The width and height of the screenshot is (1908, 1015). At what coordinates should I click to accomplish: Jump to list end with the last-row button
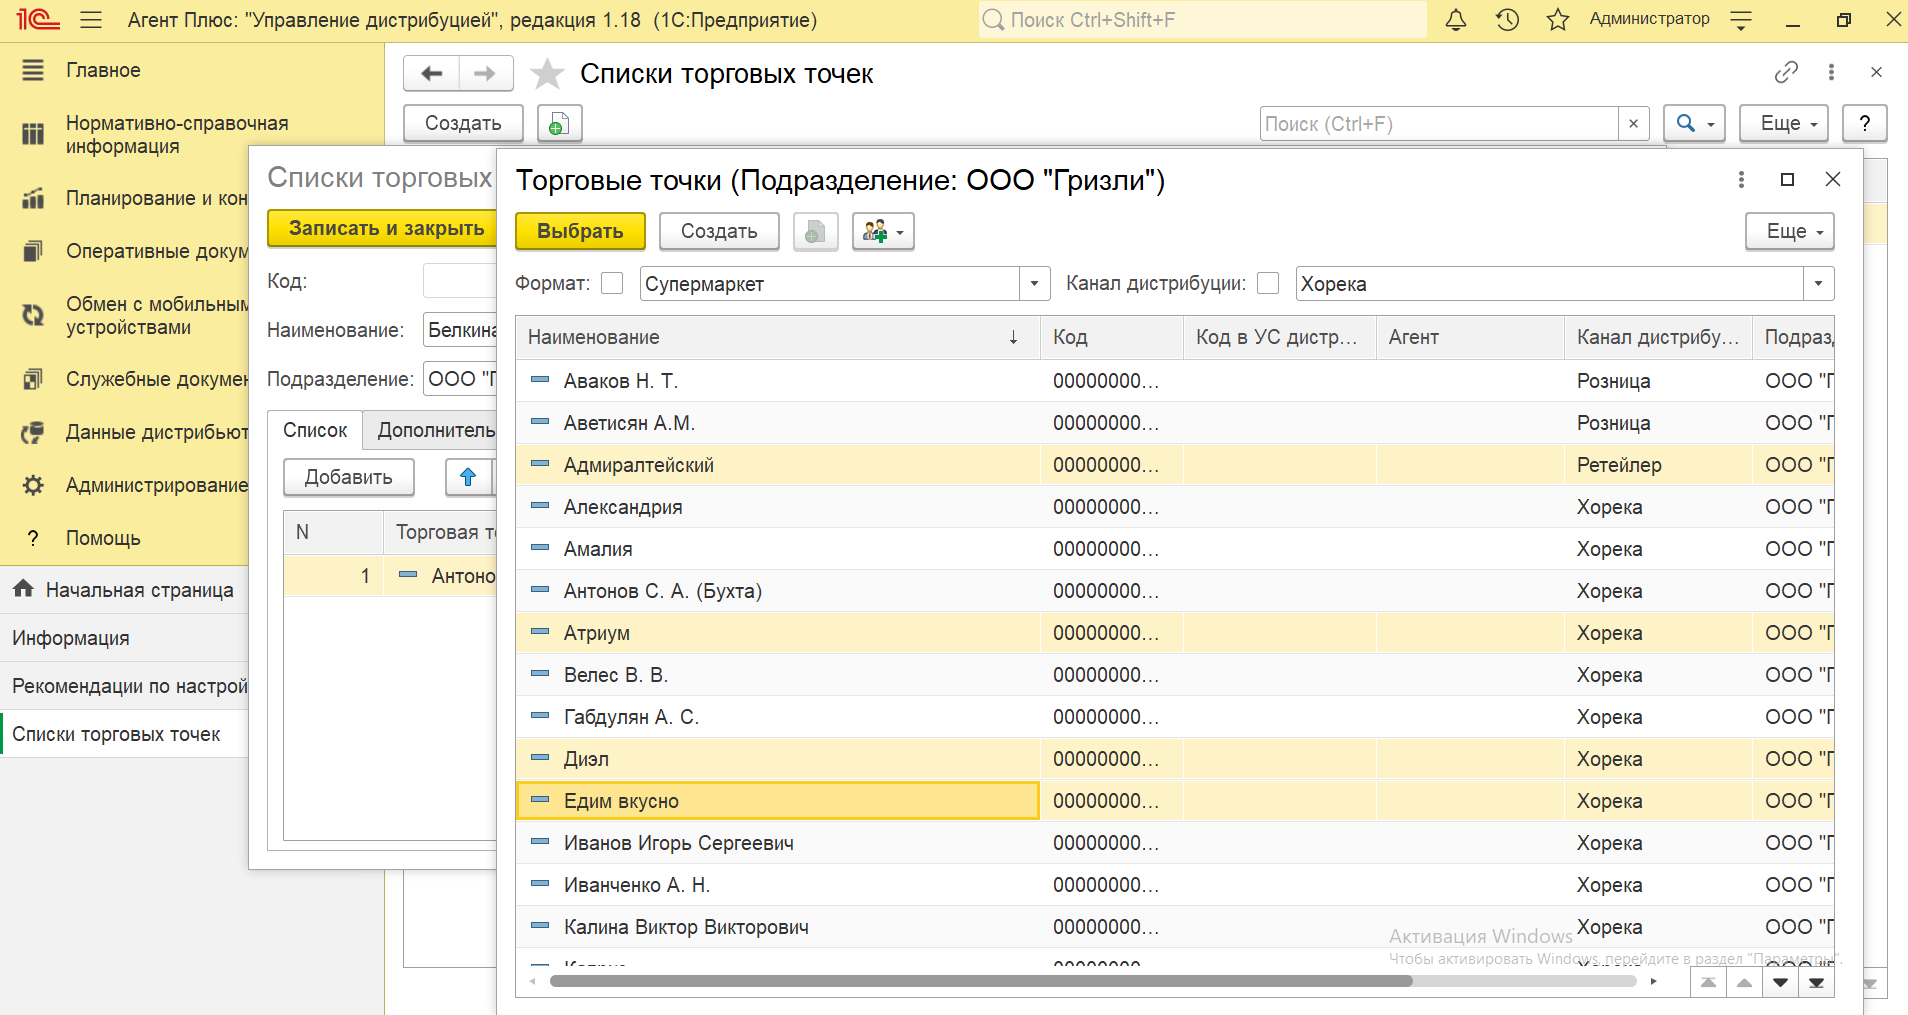(x=1816, y=982)
